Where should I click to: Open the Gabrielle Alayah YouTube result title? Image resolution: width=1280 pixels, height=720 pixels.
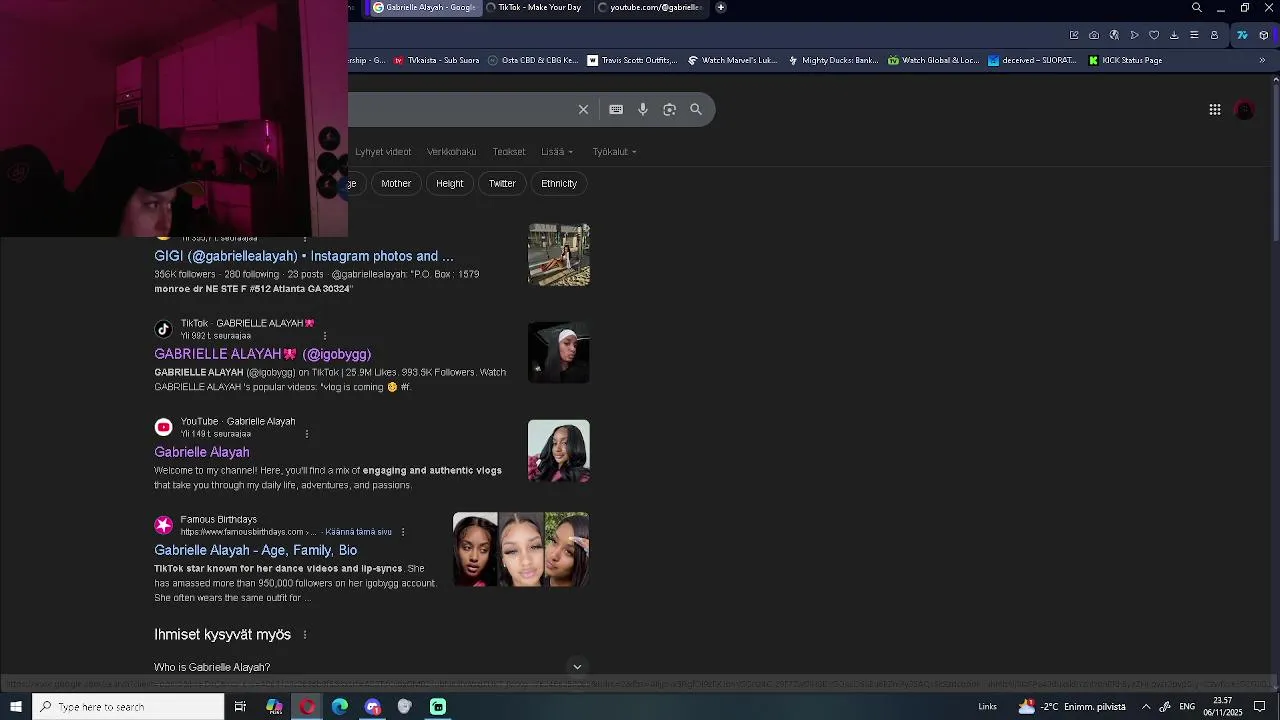coord(202,452)
